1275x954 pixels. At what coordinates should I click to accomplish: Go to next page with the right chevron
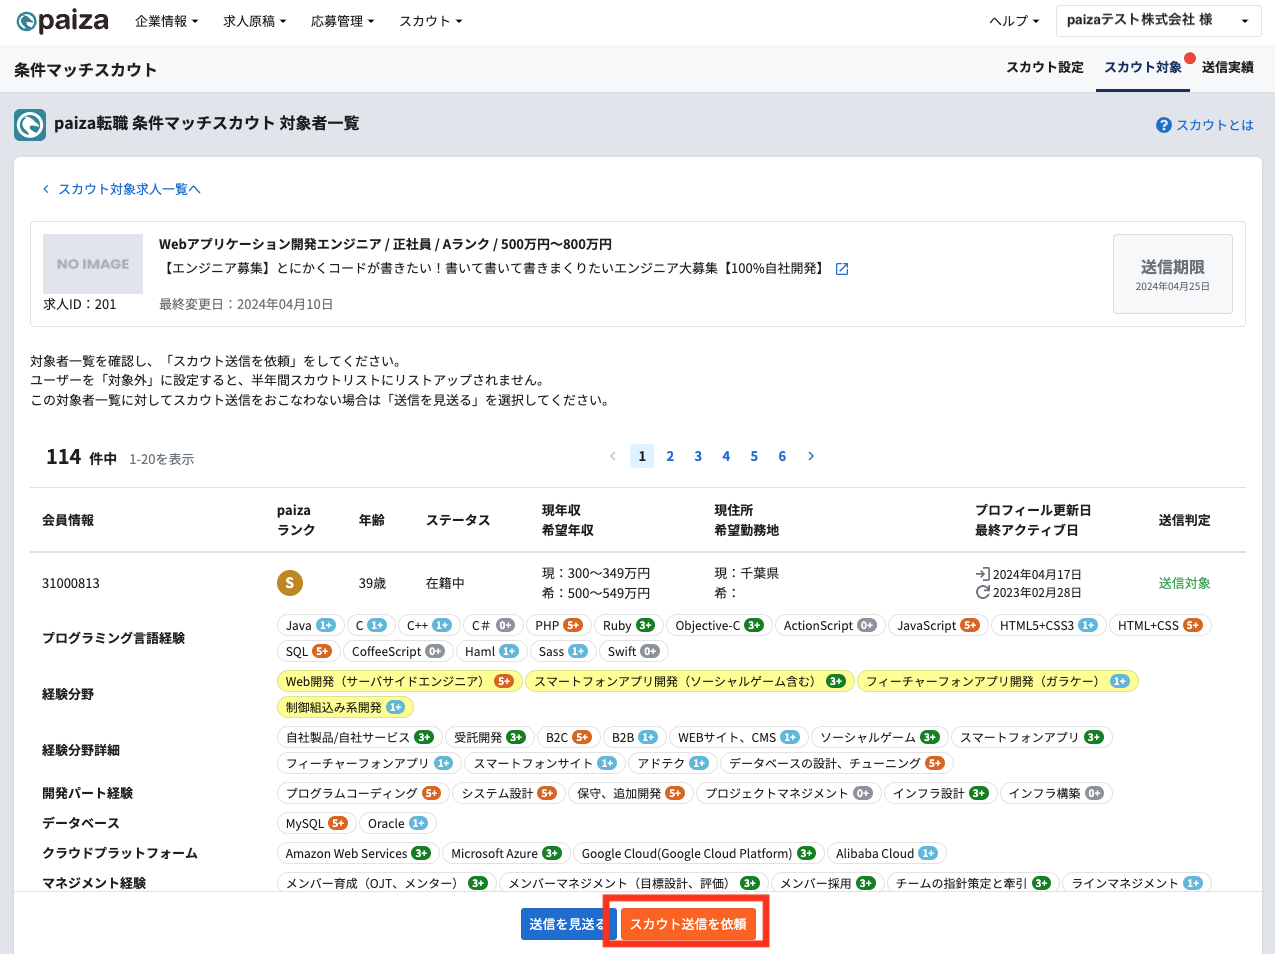pos(811,456)
